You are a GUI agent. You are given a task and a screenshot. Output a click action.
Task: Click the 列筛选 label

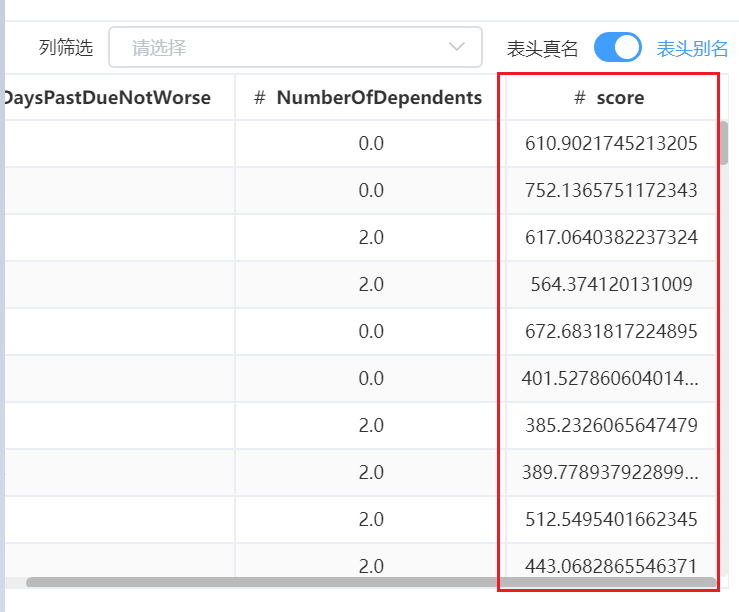66,48
